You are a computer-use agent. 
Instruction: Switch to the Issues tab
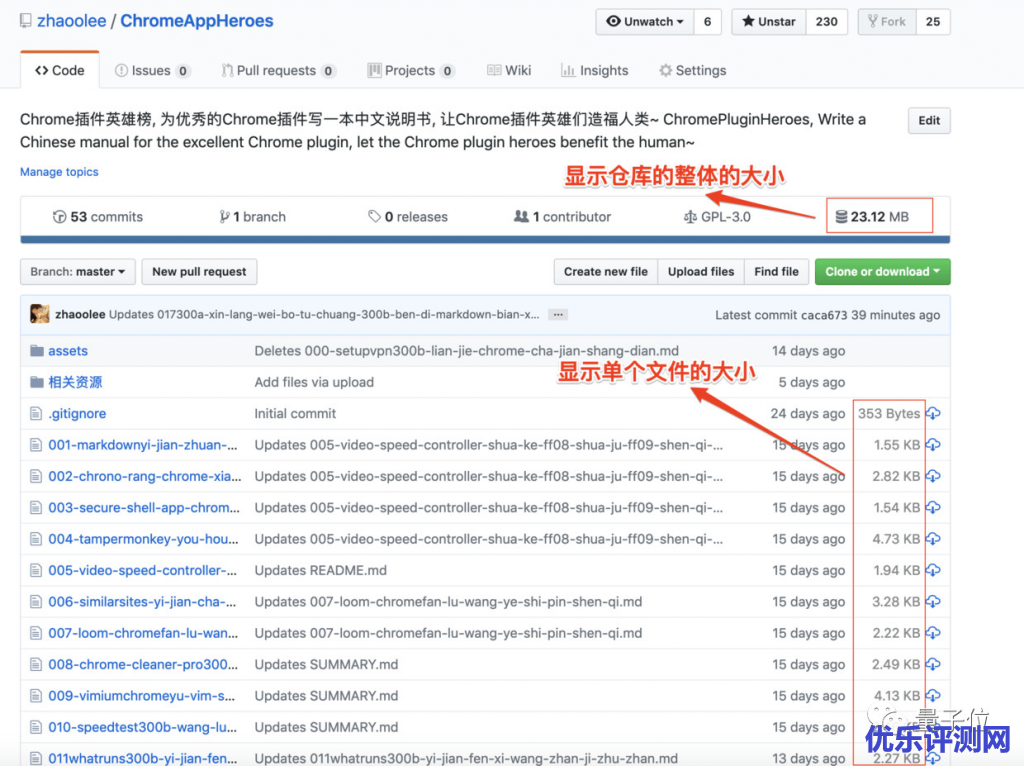(152, 71)
